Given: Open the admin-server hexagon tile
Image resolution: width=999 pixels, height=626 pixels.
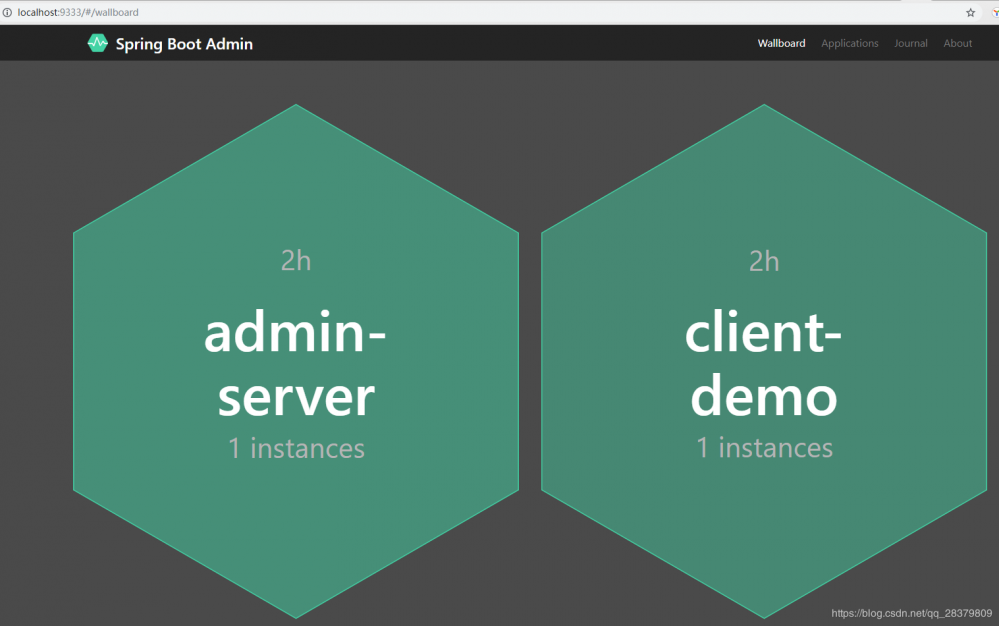Looking at the screenshot, I should tap(296, 361).
